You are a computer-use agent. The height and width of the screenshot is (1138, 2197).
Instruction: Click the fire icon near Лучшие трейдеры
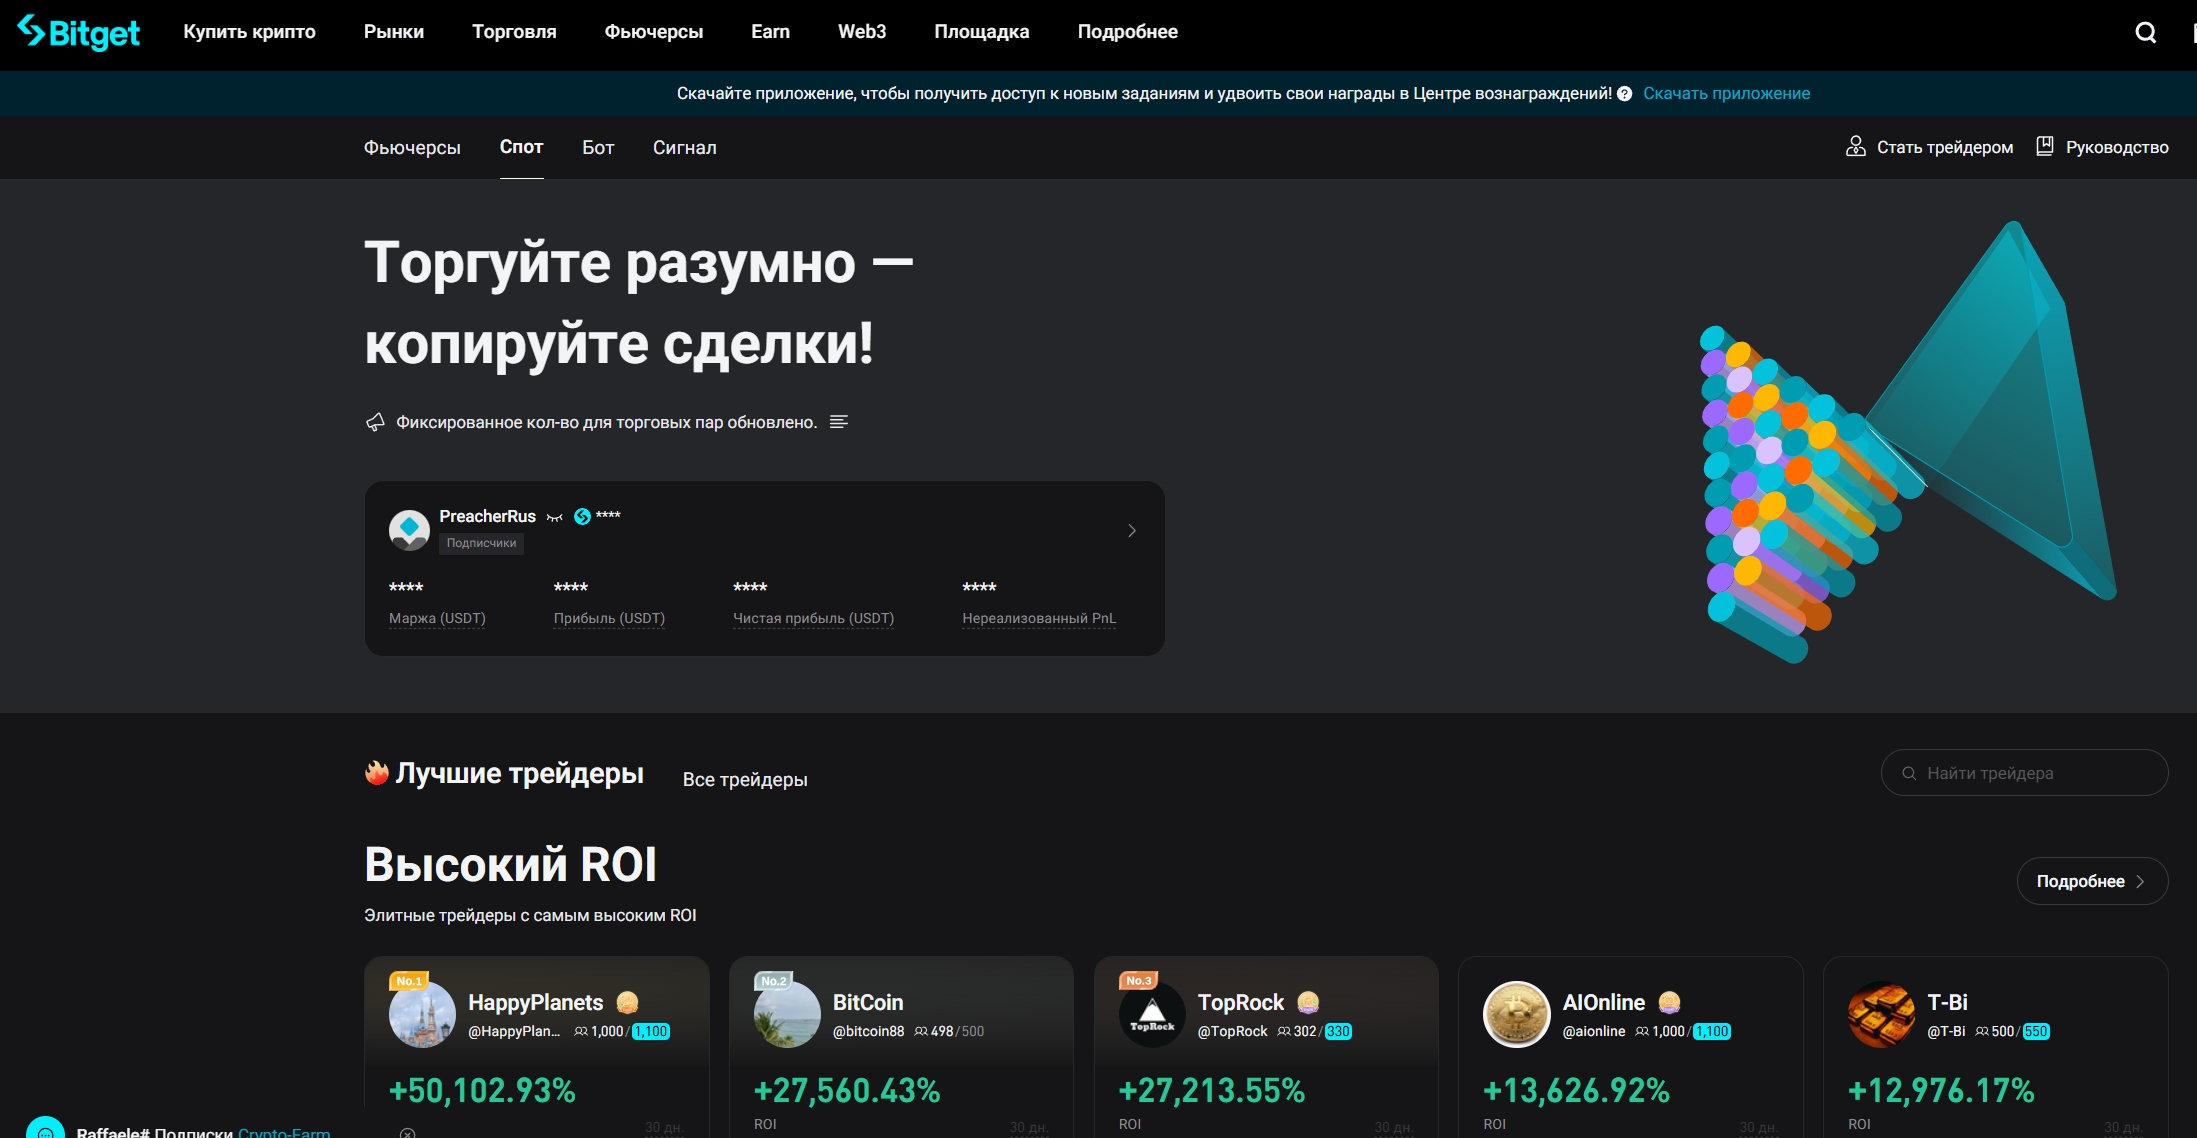377,773
